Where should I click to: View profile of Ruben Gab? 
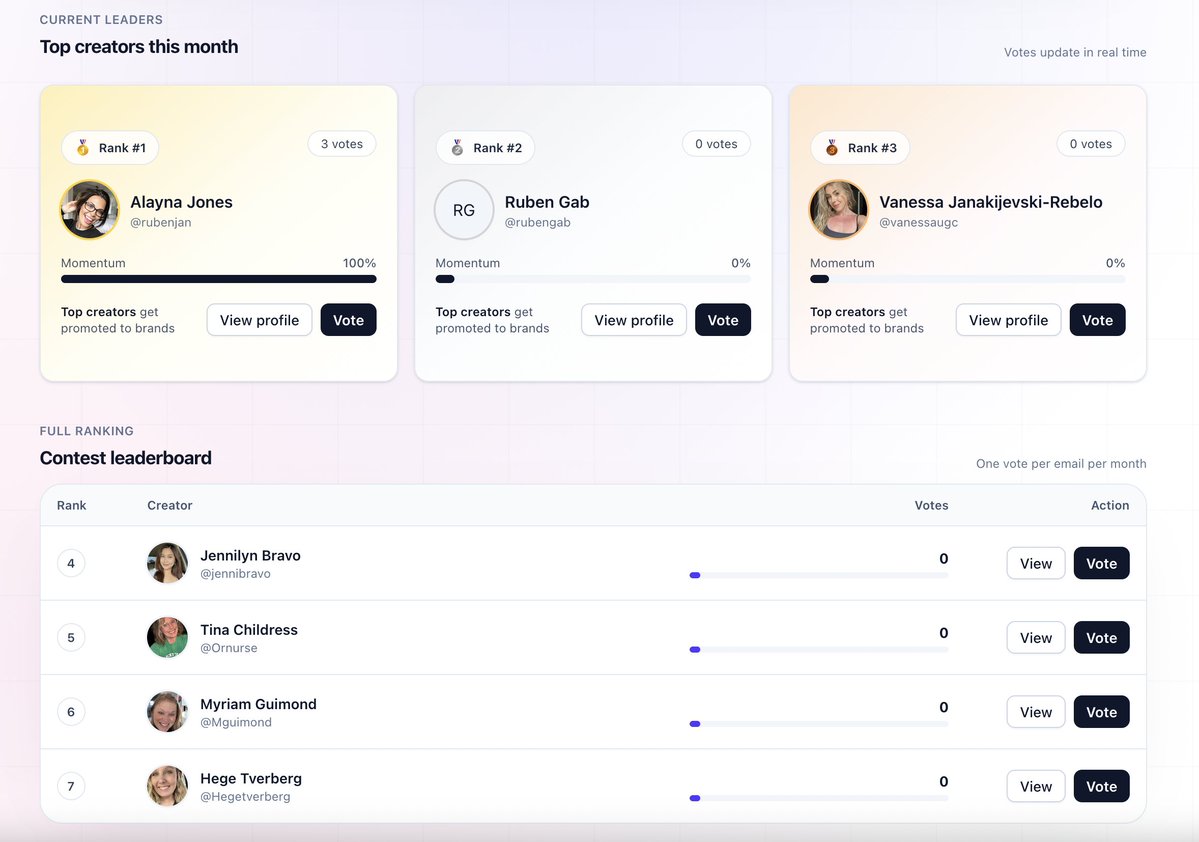pyautogui.click(x=634, y=320)
